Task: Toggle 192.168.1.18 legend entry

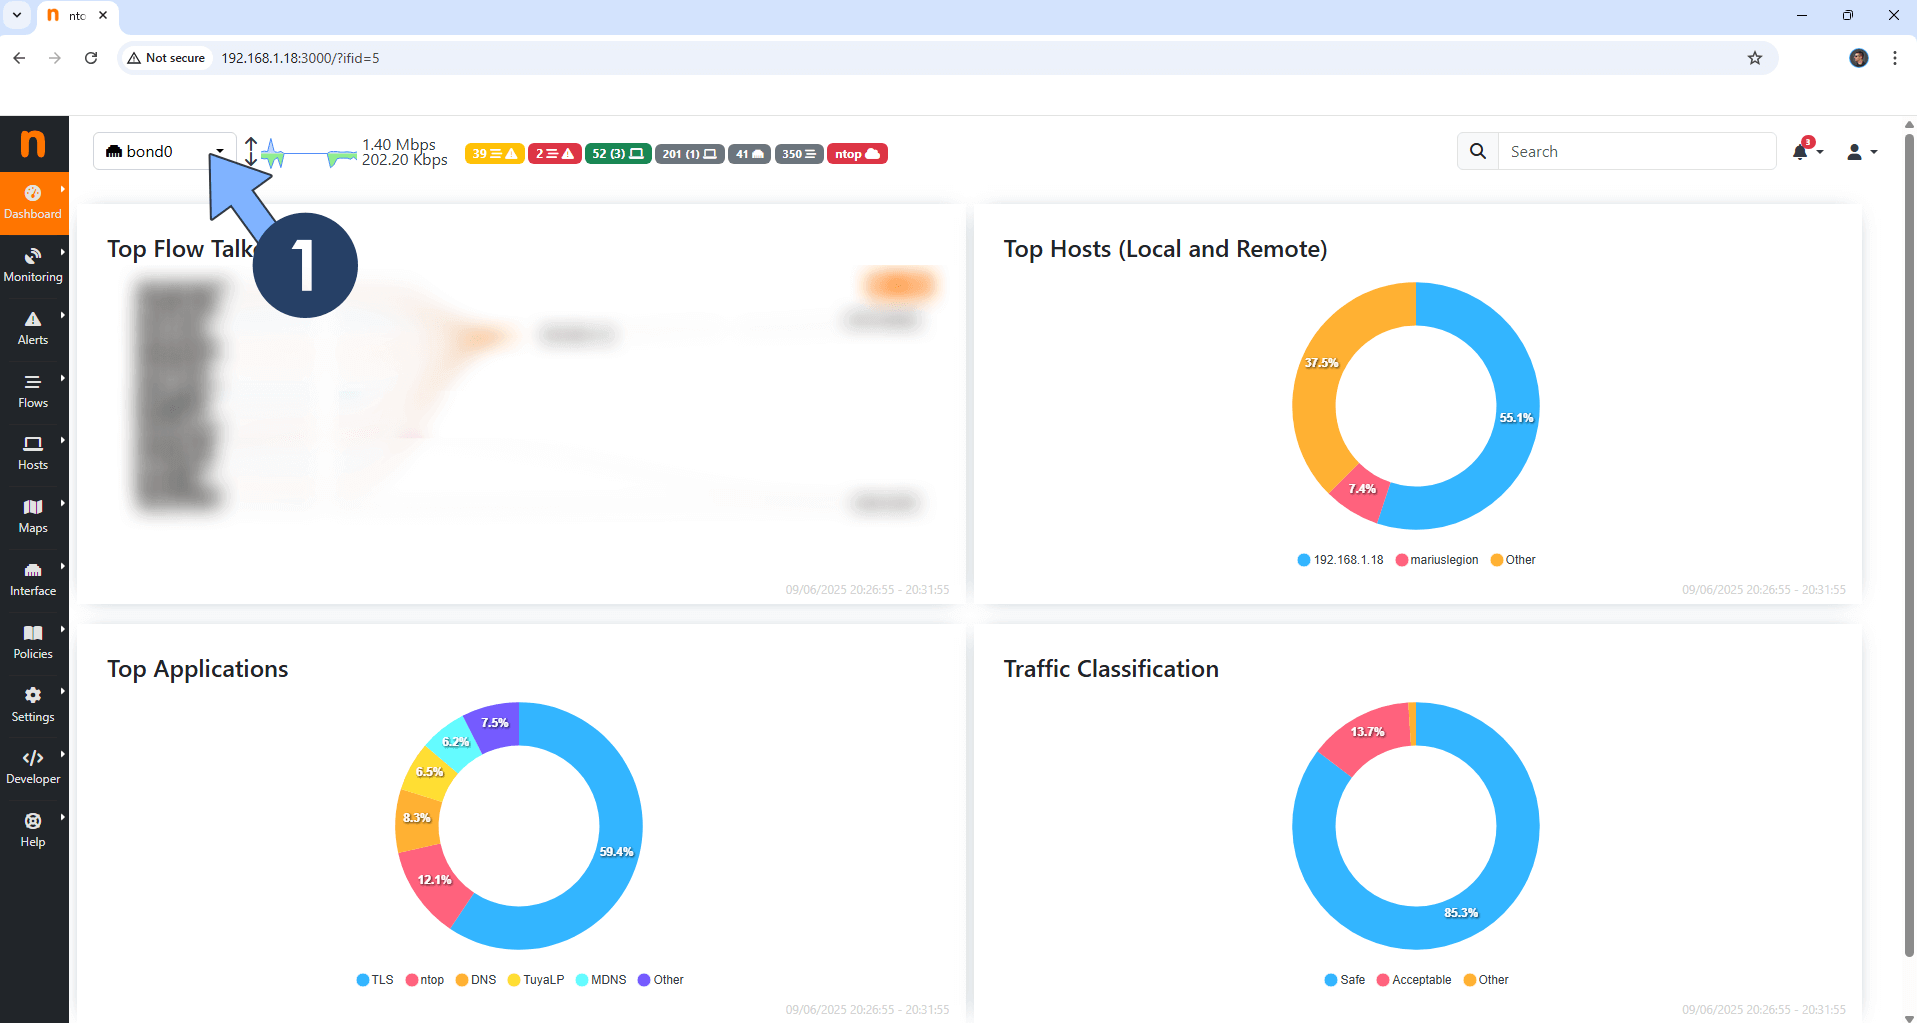Action: click(x=1340, y=560)
